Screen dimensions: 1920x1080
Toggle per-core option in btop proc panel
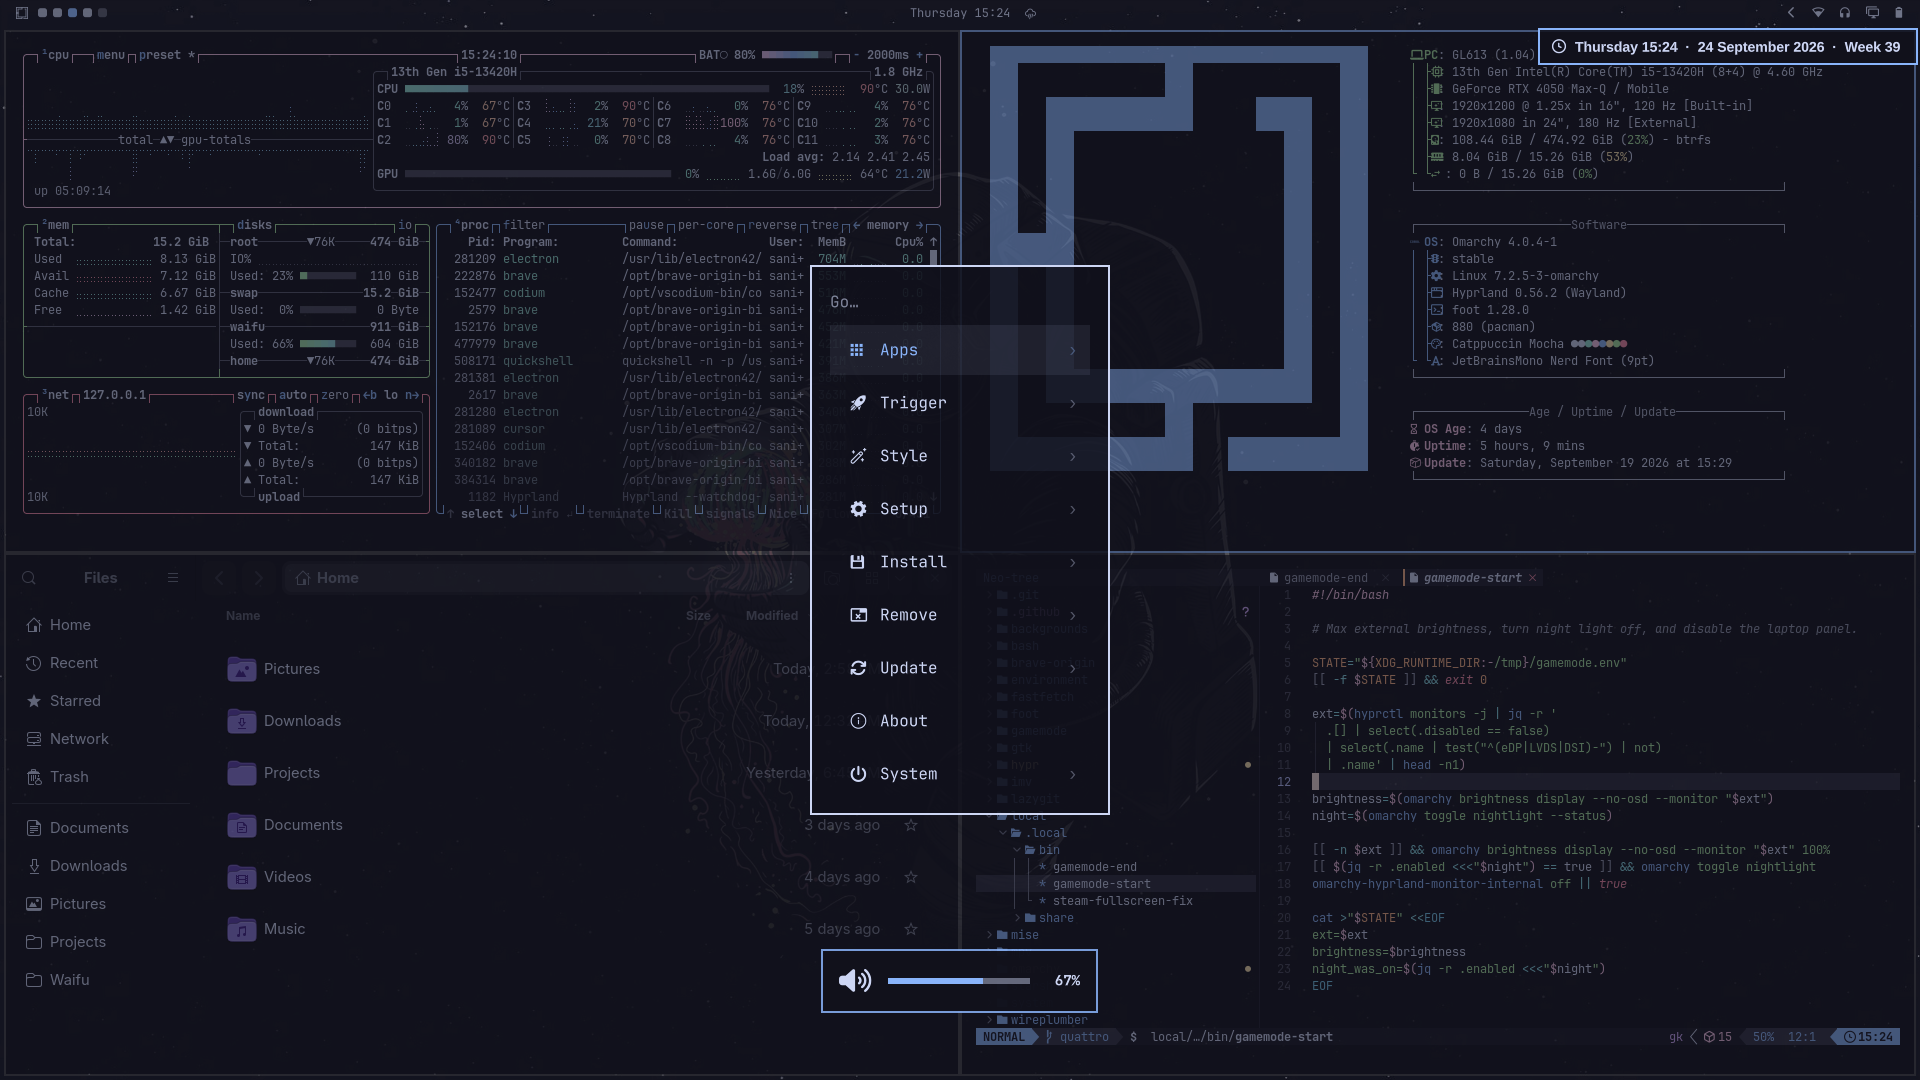click(x=706, y=225)
